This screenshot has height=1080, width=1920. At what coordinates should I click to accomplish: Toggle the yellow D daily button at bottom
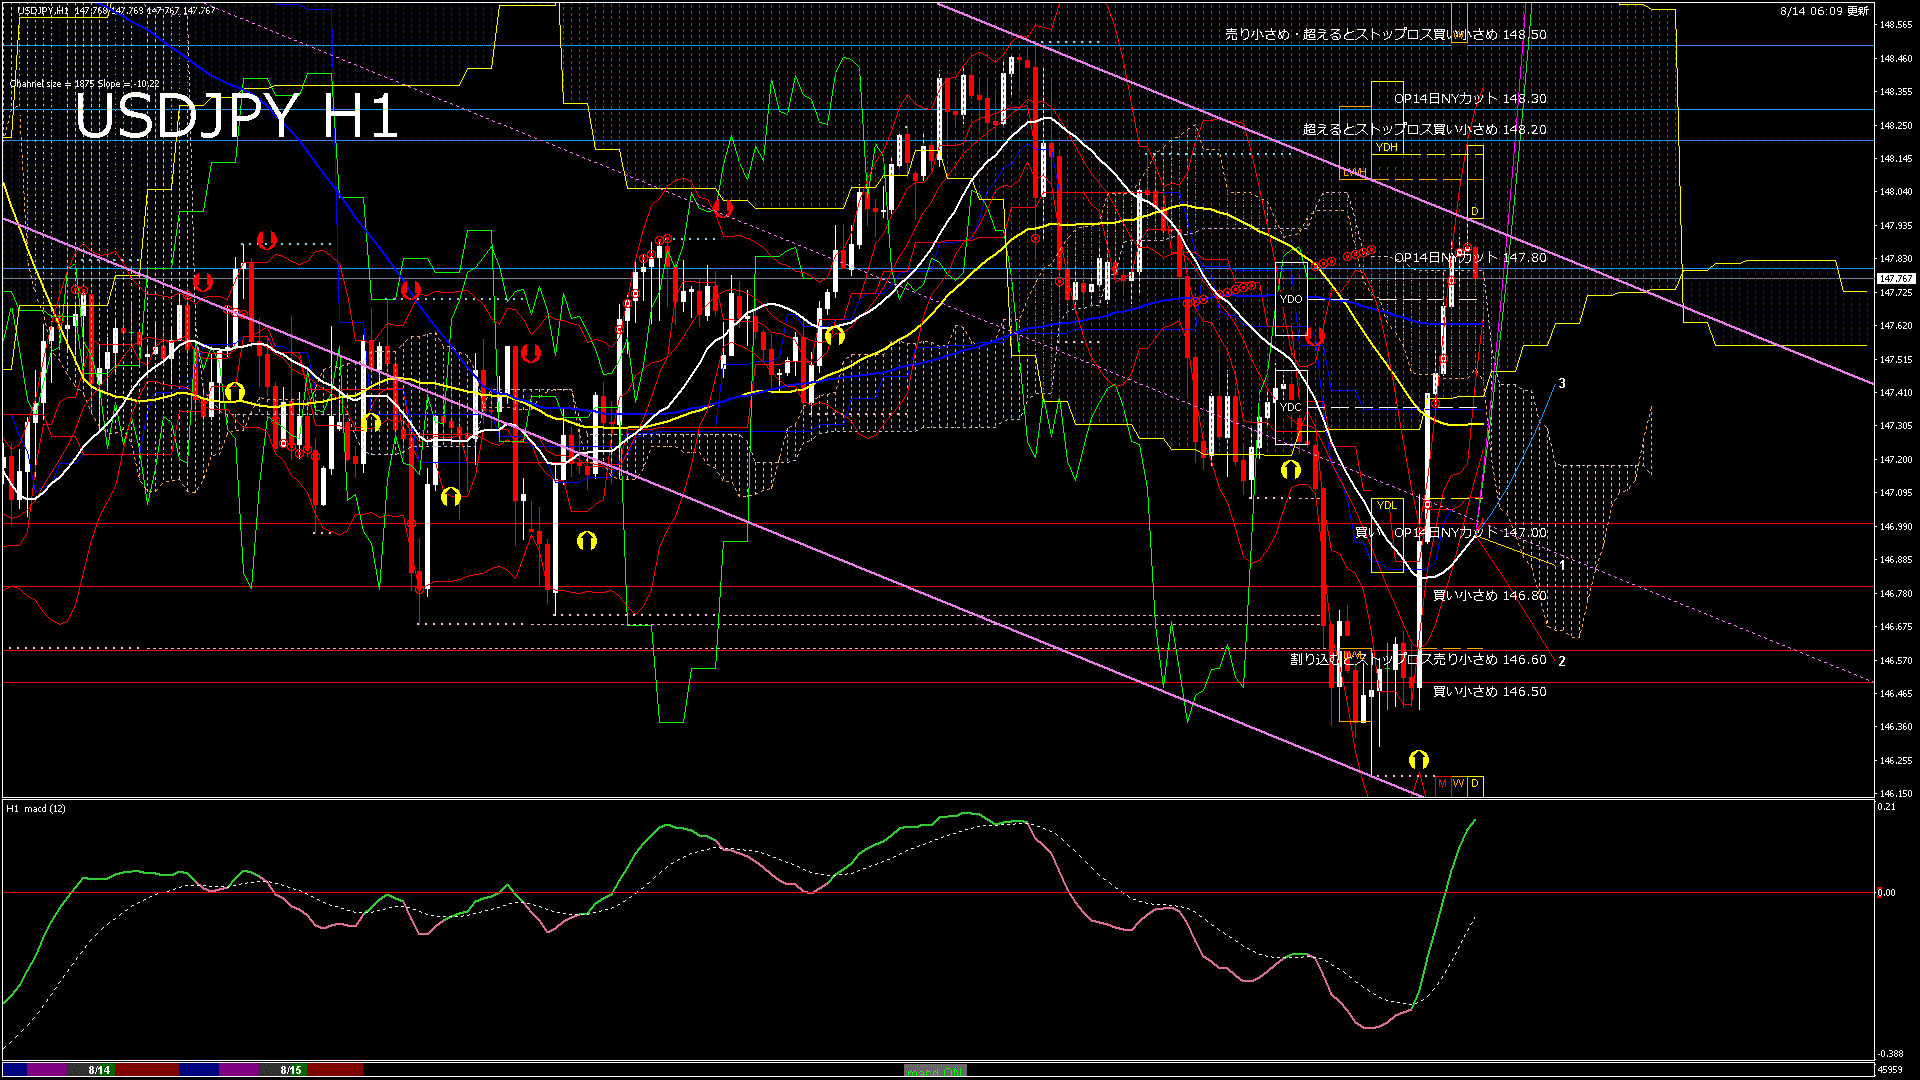1475,784
